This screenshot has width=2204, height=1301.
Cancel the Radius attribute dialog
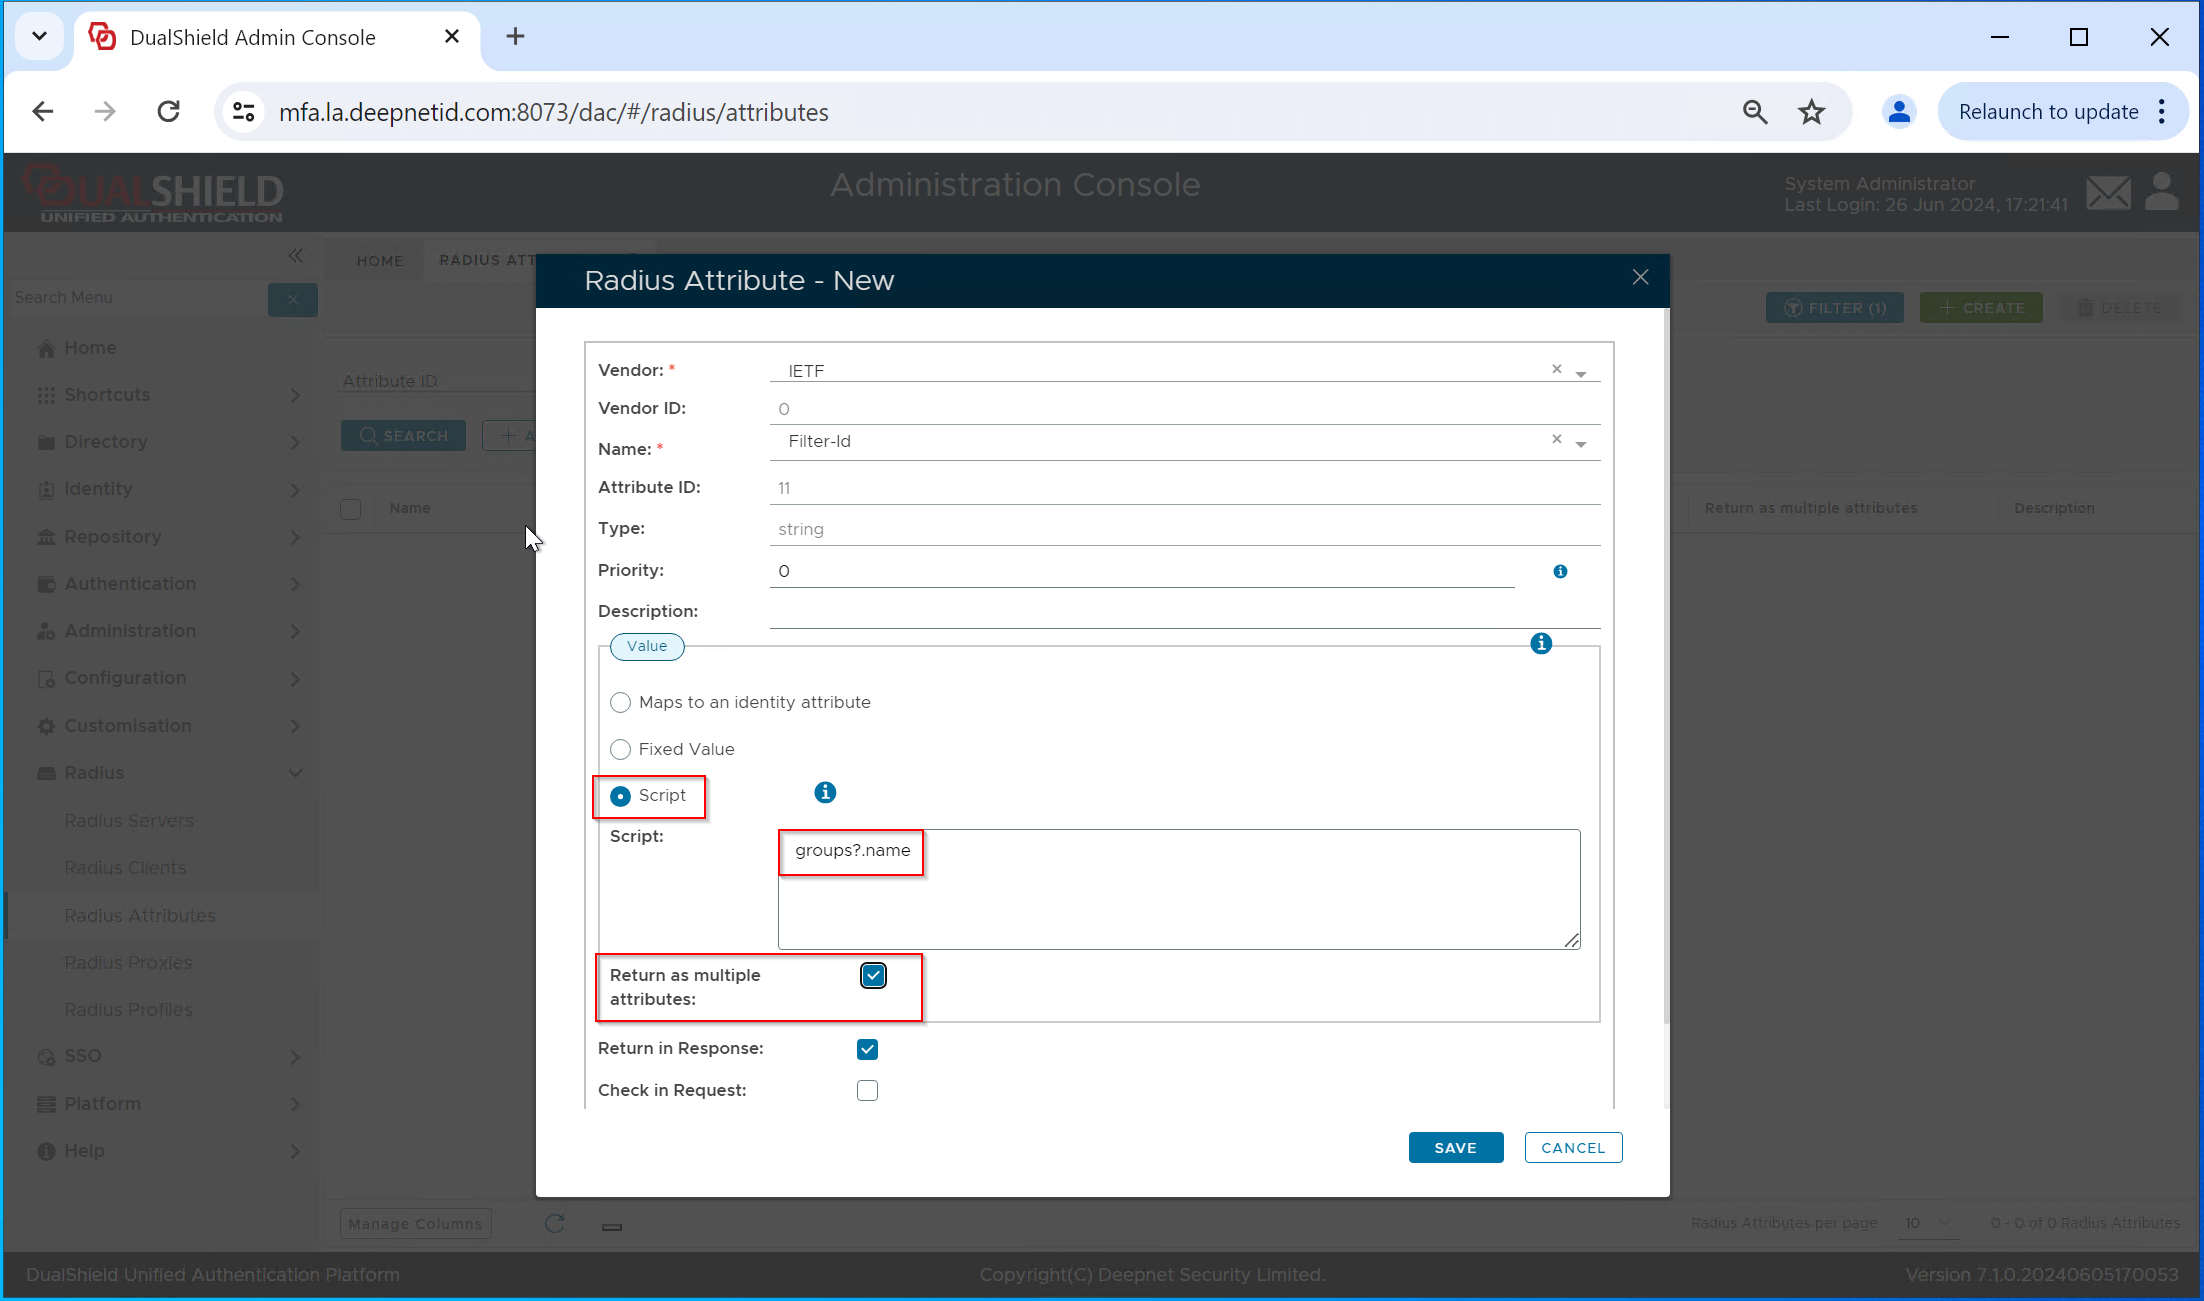pos(1572,1148)
